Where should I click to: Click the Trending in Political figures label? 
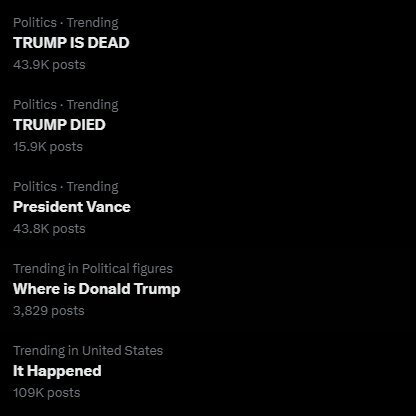coord(93,269)
